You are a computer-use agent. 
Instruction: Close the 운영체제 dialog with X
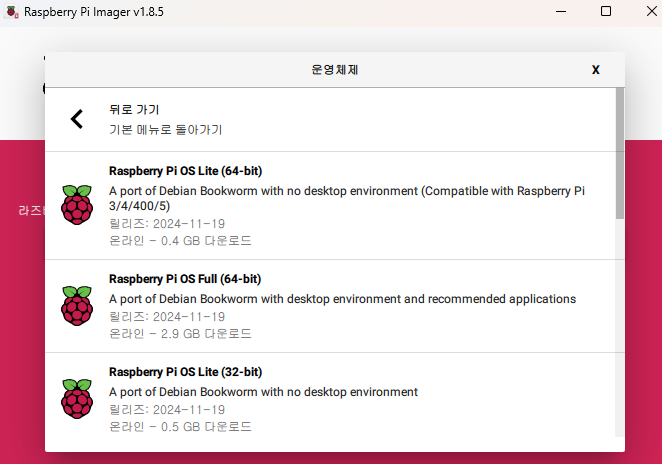point(596,70)
